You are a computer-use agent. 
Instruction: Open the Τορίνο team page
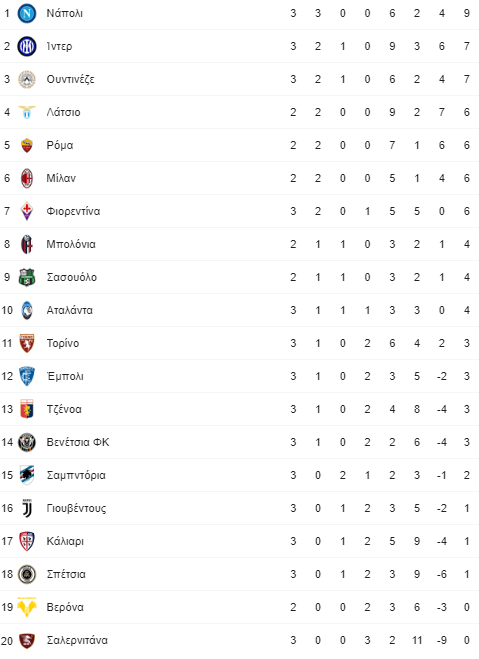(x=63, y=343)
